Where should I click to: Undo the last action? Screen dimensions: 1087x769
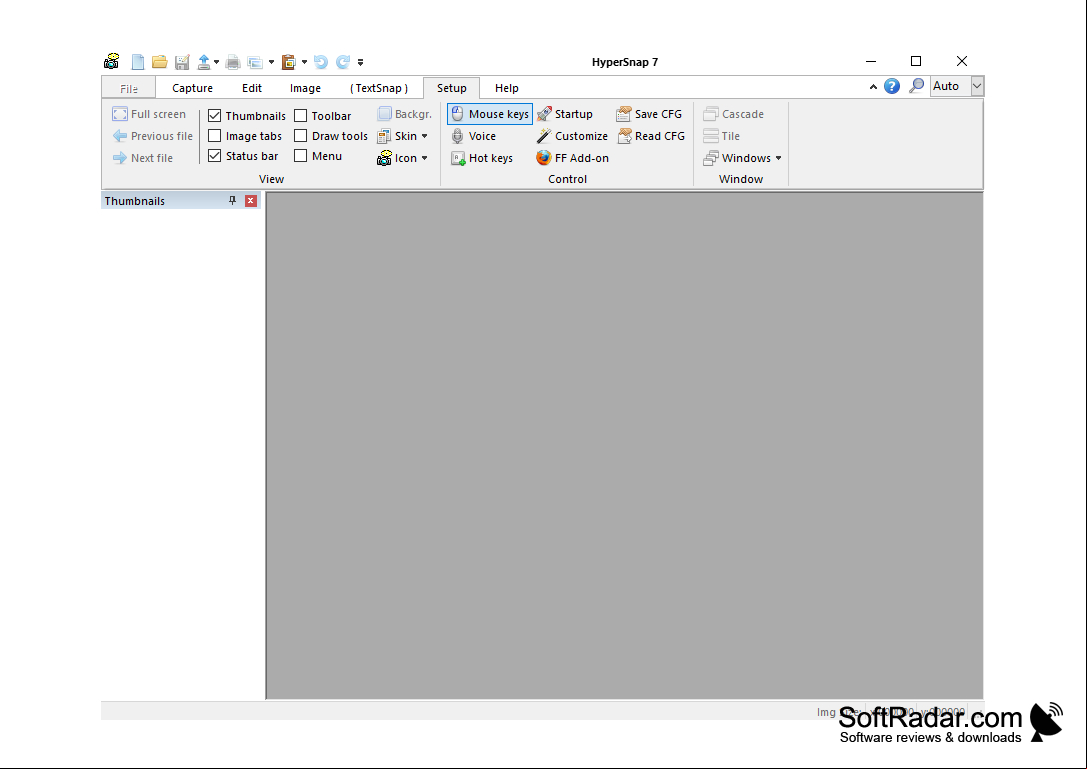[320, 62]
